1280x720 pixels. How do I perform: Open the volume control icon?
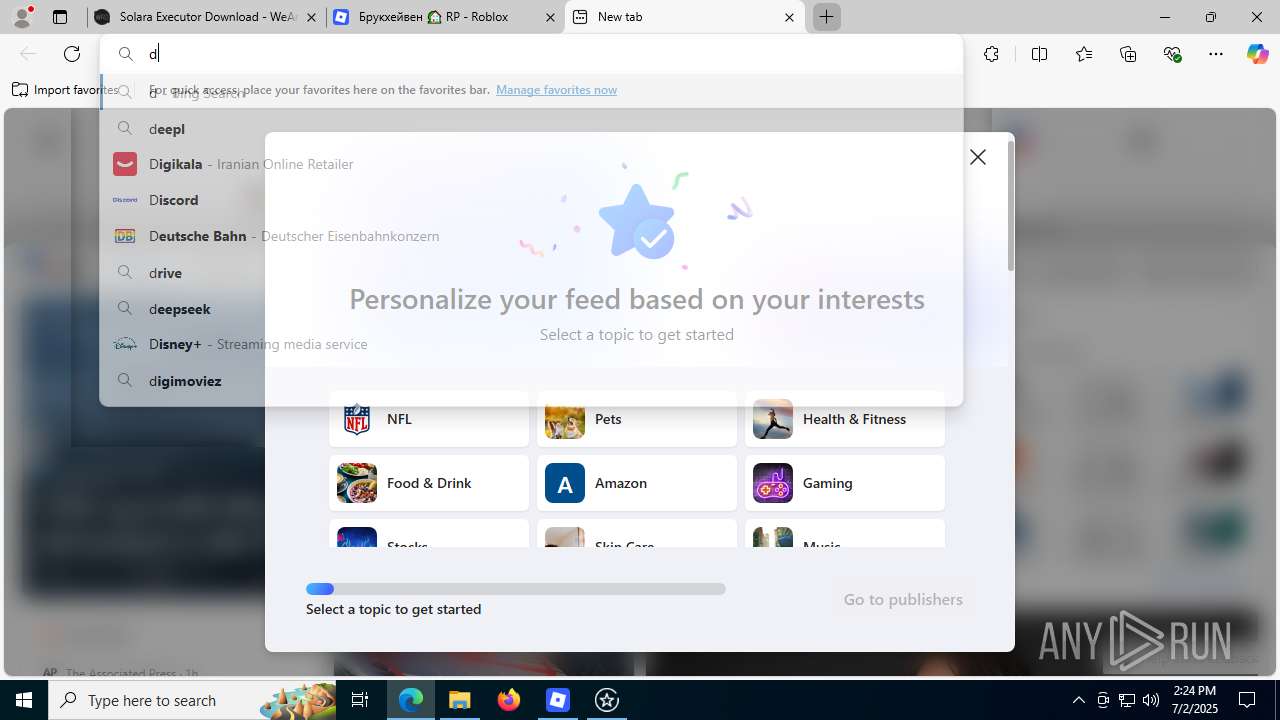[x=1151, y=700]
